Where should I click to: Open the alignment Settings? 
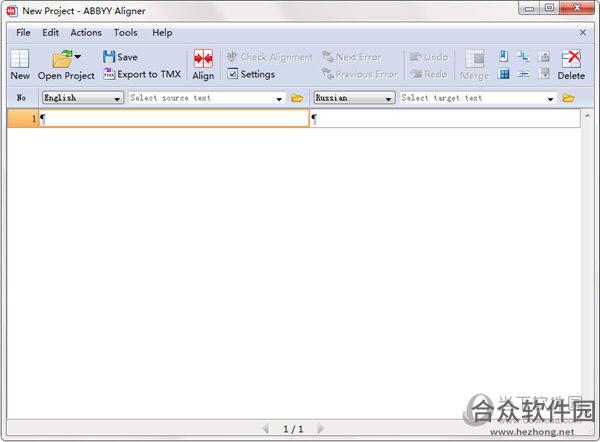coord(251,74)
